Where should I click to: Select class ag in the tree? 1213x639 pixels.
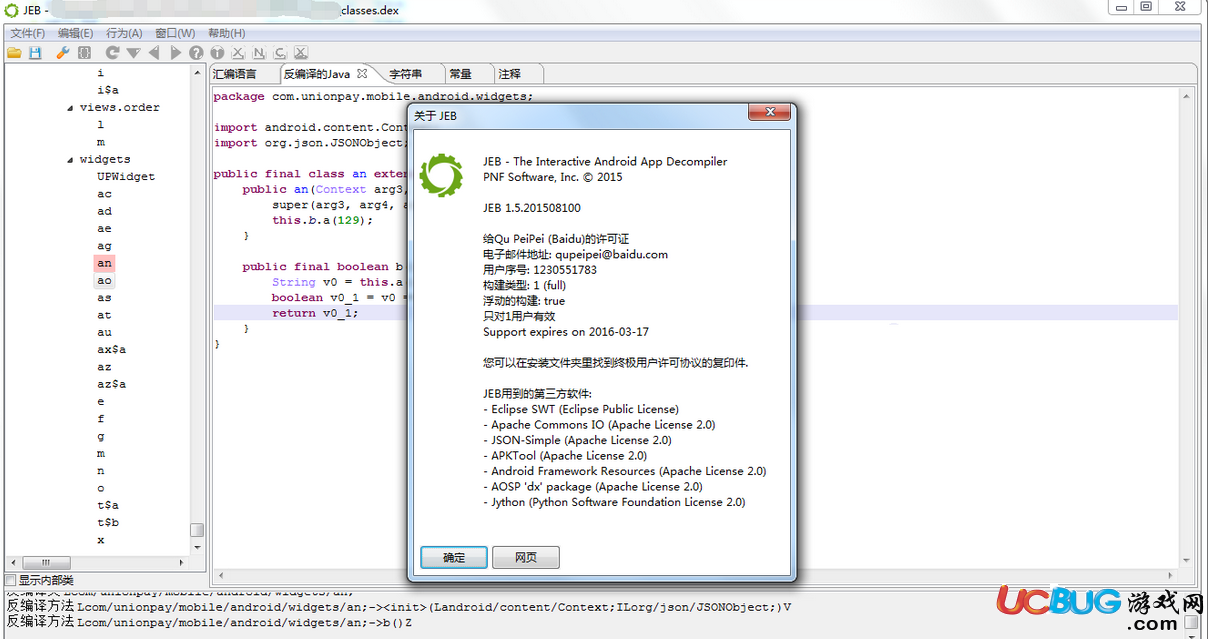tap(105, 246)
